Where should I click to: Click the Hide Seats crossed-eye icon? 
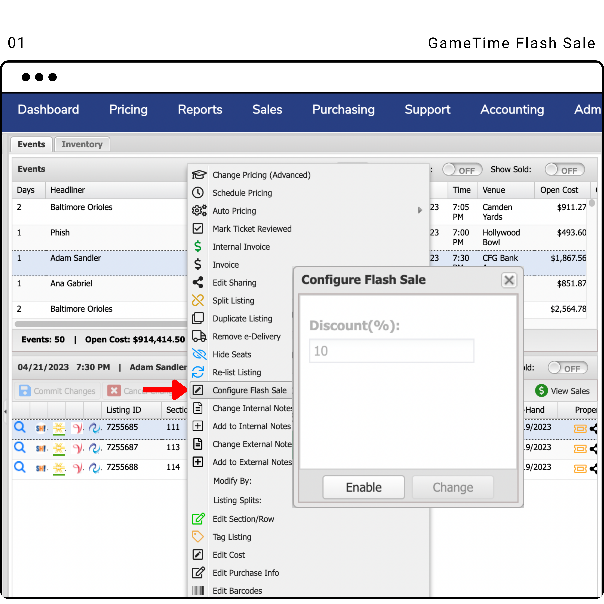199,354
